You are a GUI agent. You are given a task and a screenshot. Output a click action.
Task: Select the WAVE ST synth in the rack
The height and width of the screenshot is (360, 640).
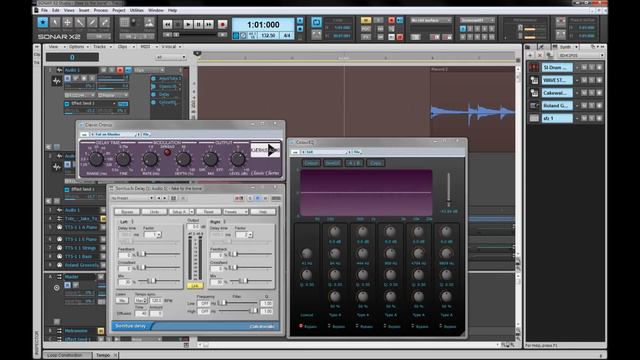[x=557, y=80]
